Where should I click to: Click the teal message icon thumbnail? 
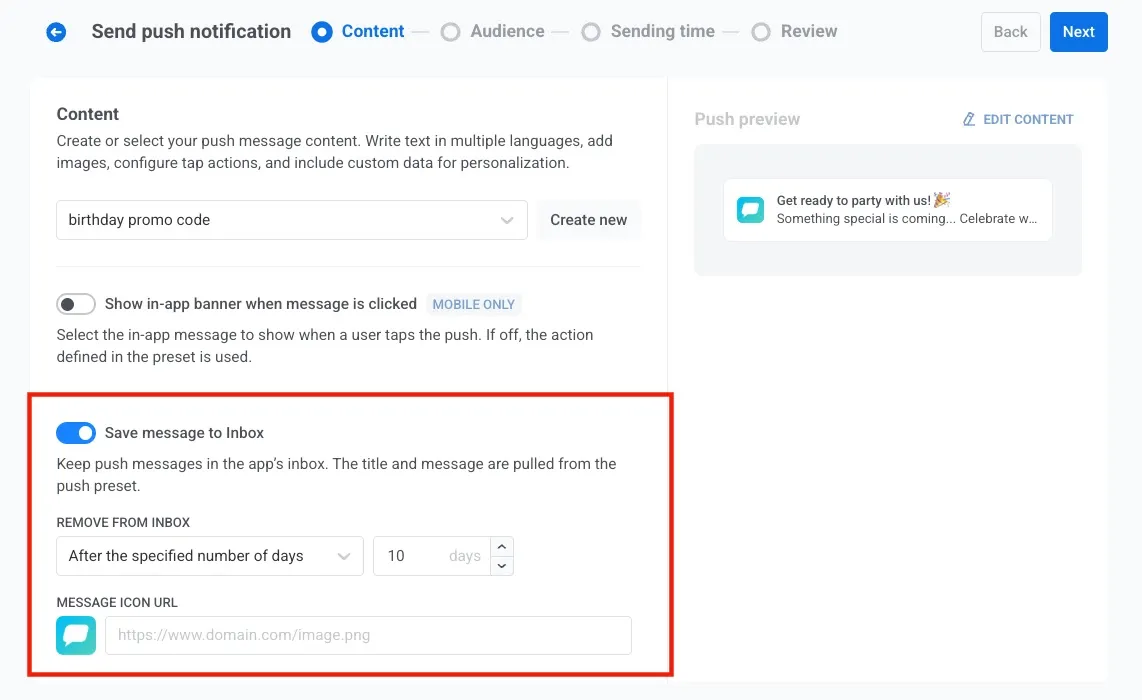tap(76, 635)
